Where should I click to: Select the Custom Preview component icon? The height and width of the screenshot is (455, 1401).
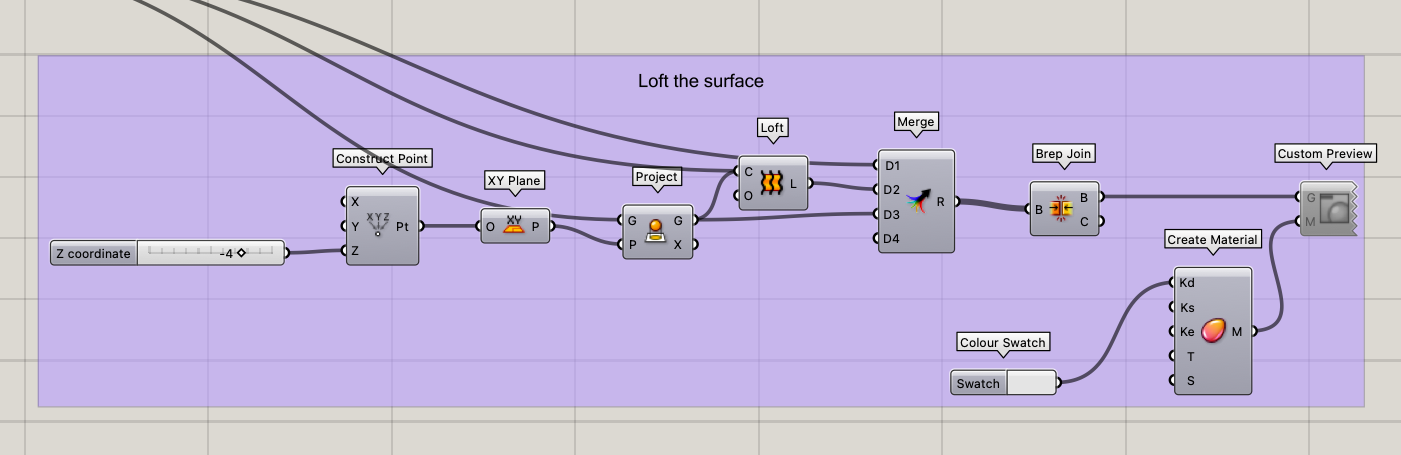coord(1335,209)
